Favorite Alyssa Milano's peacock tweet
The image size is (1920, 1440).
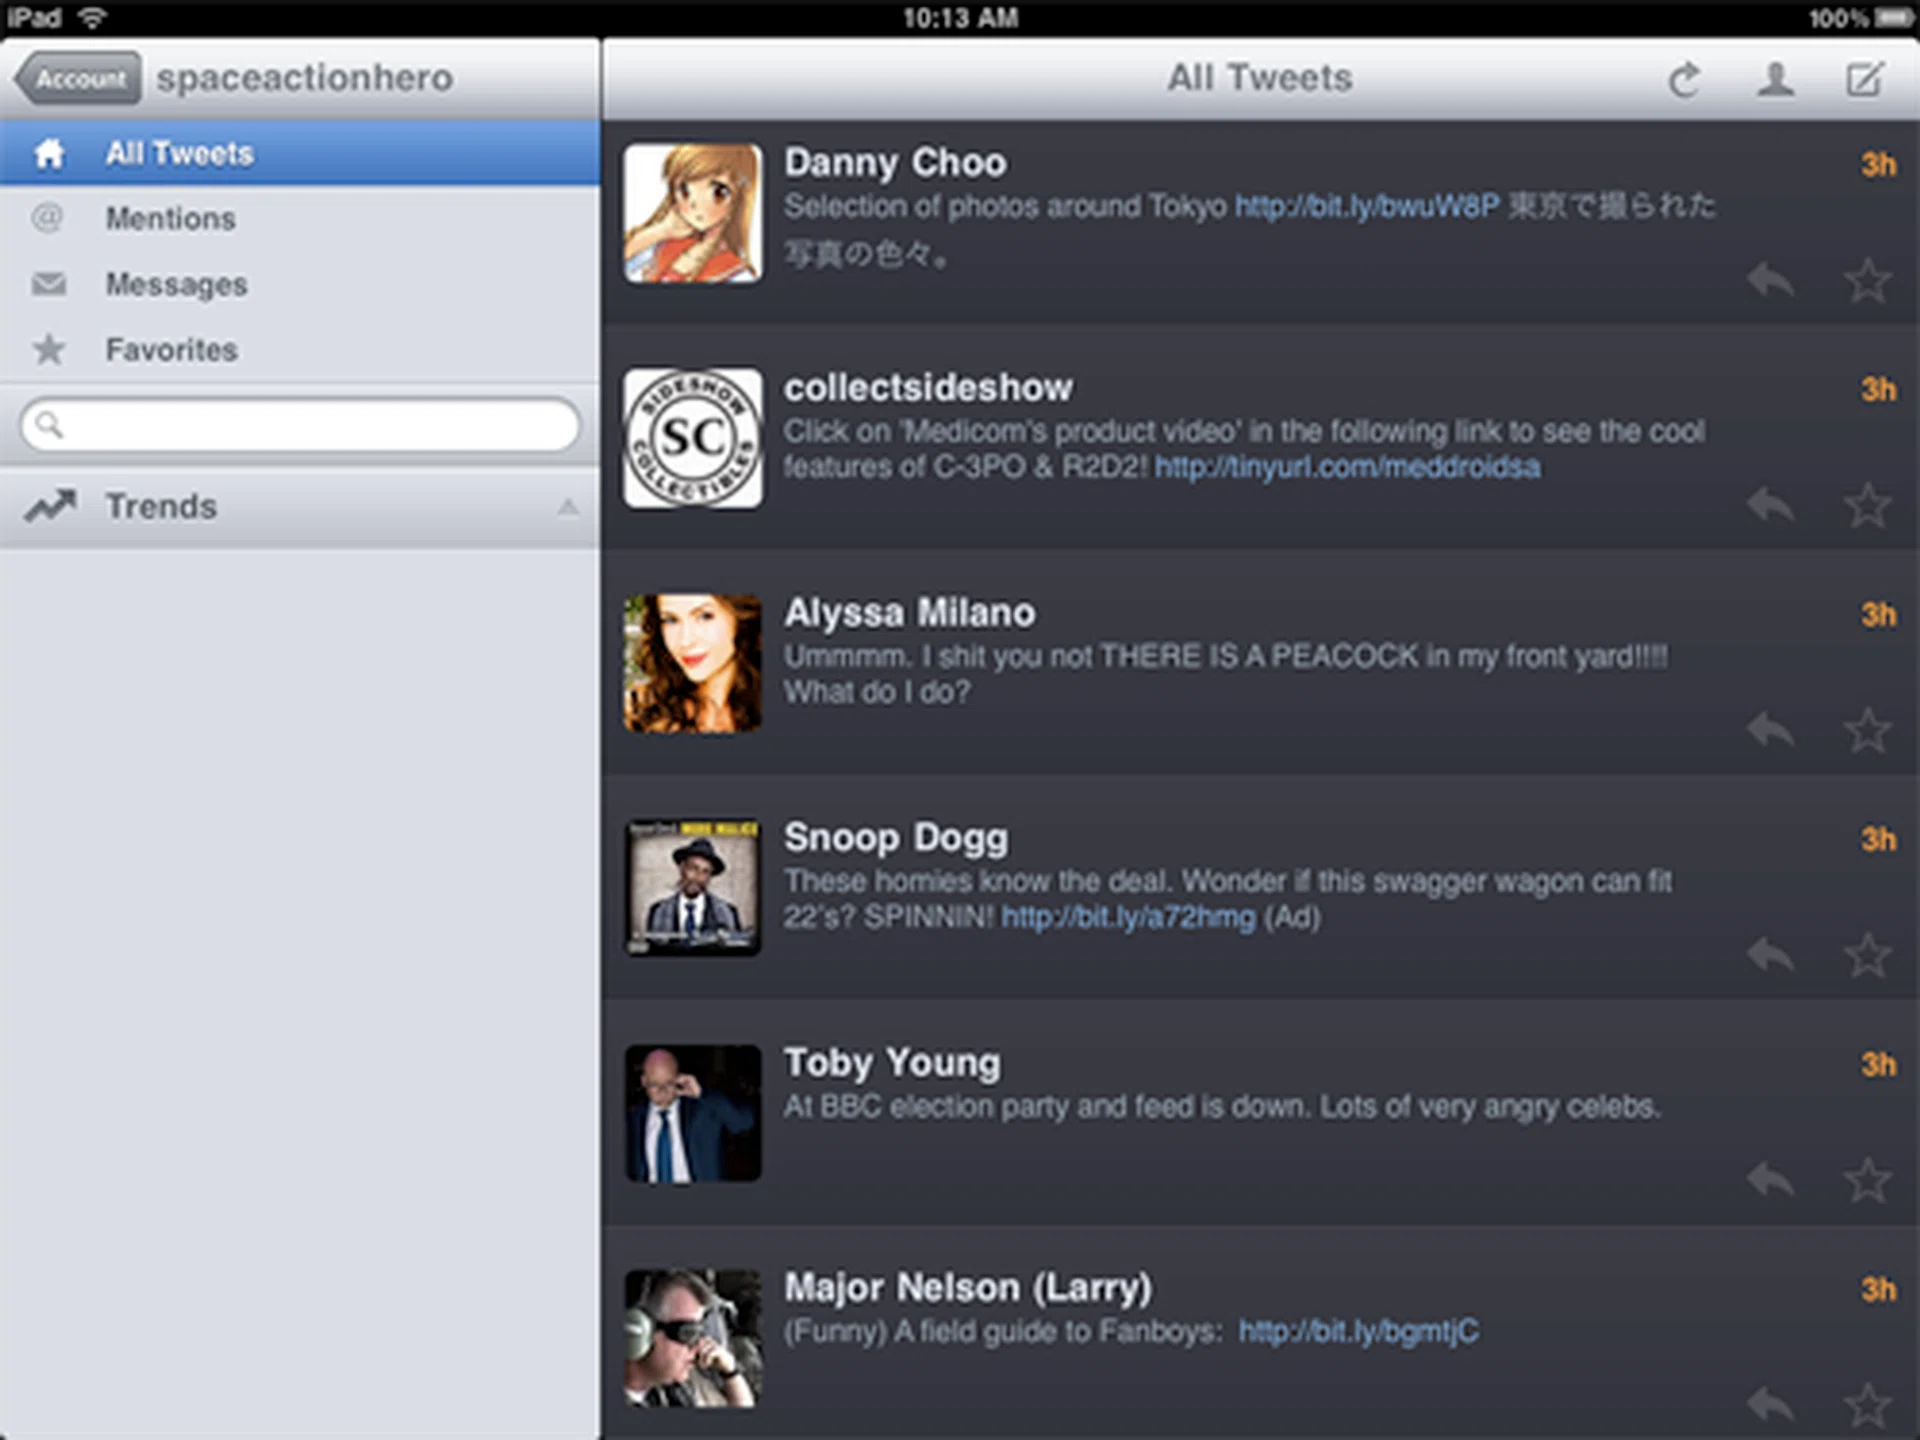(x=1866, y=730)
